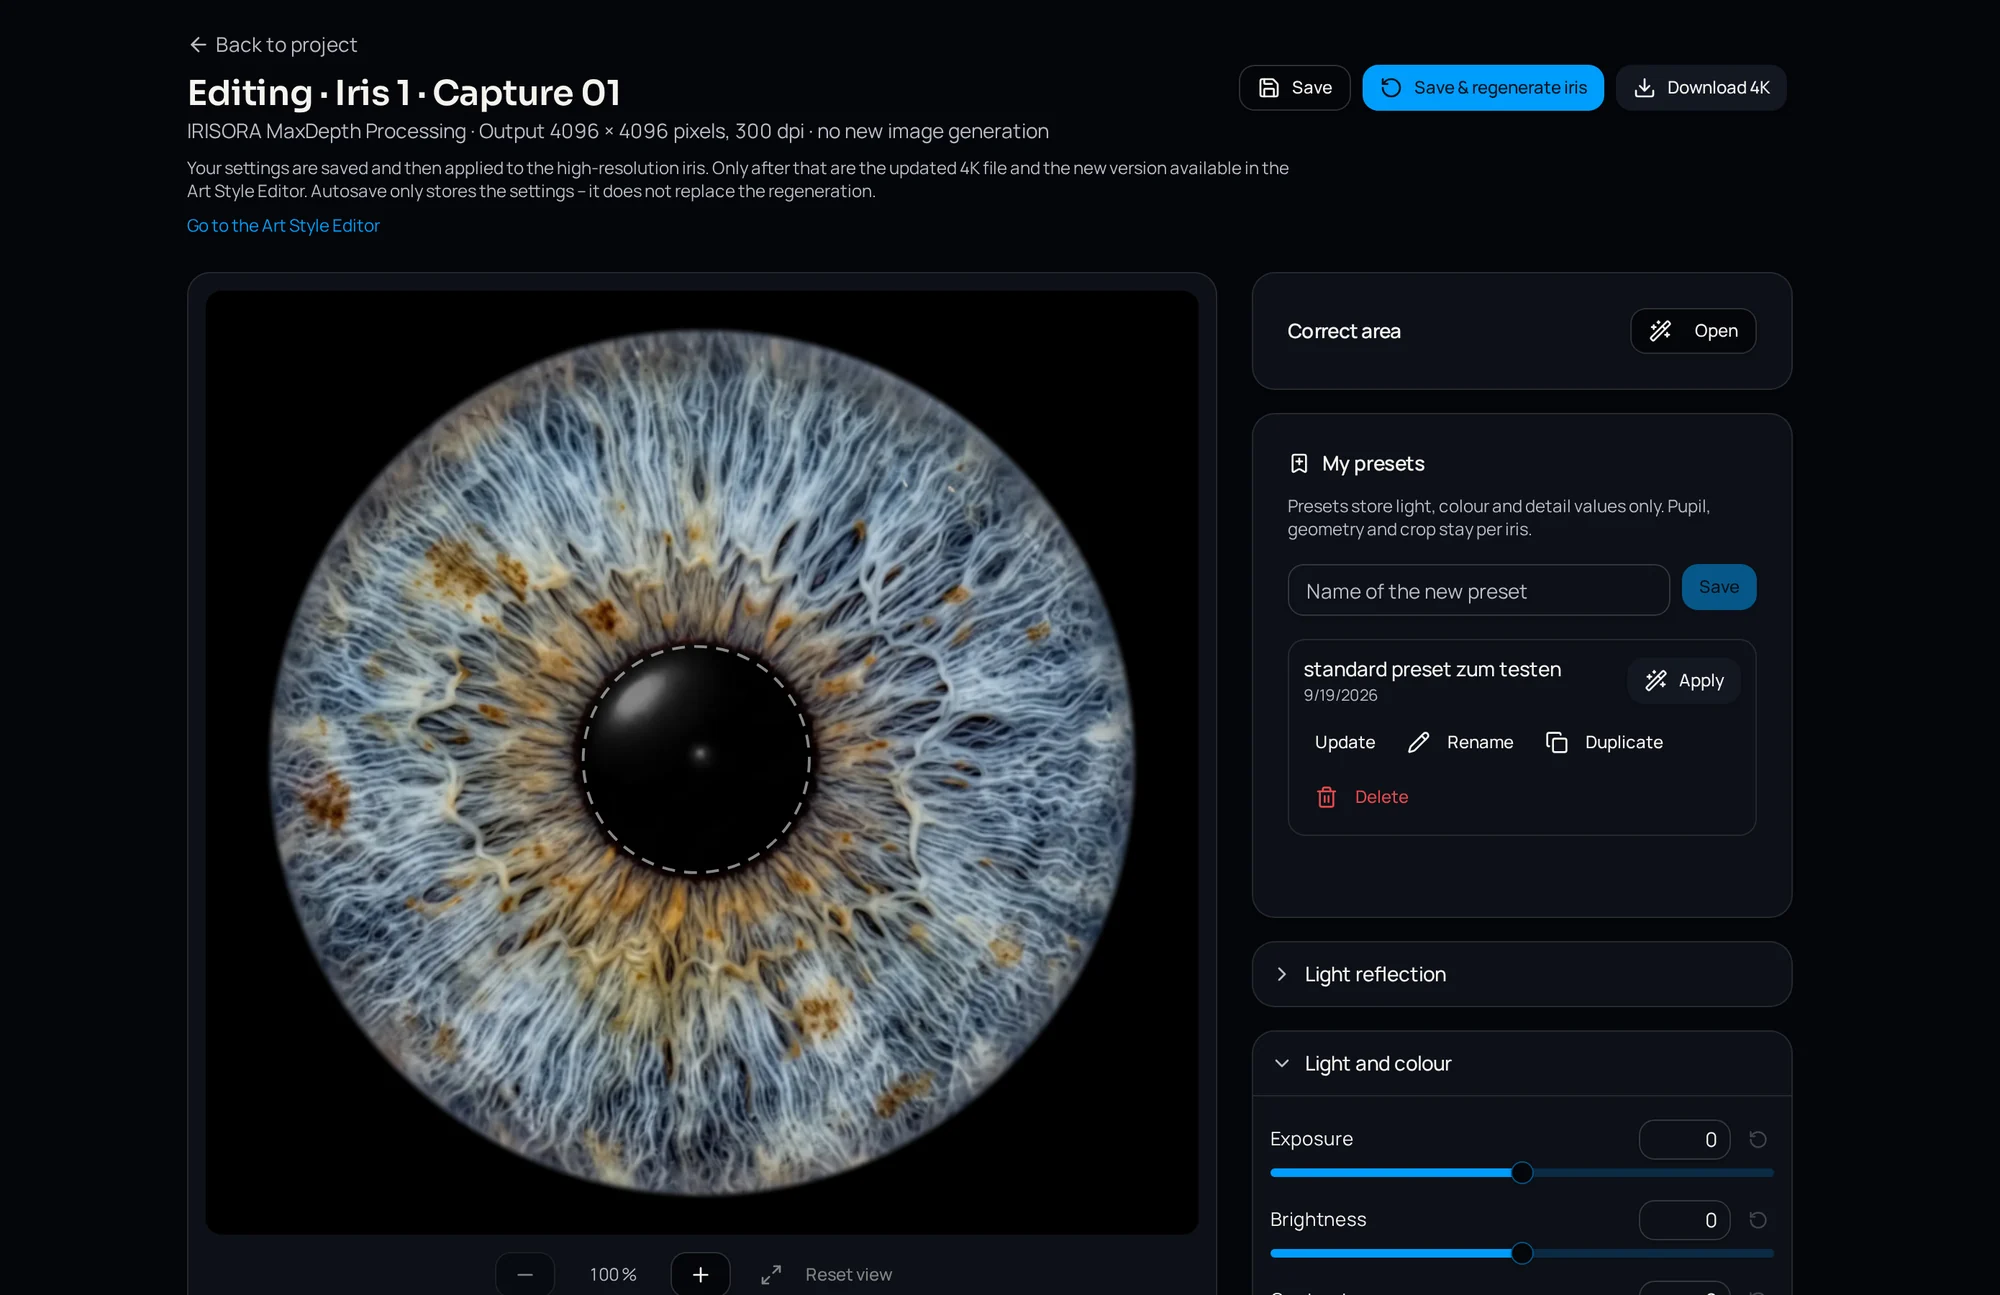Image resolution: width=2000 pixels, height=1295 pixels.
Task: Click the 100 % zoom level text
Action: [x=613, y=1275]
